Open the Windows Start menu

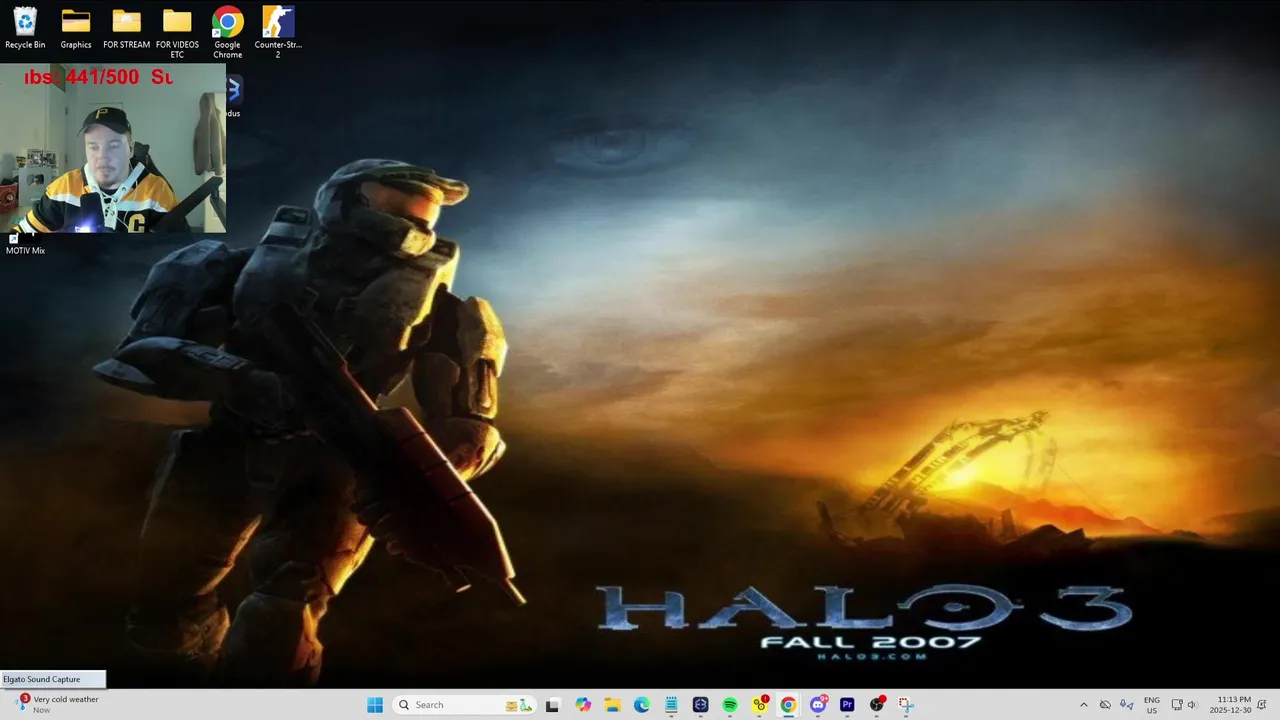[375, 705]
